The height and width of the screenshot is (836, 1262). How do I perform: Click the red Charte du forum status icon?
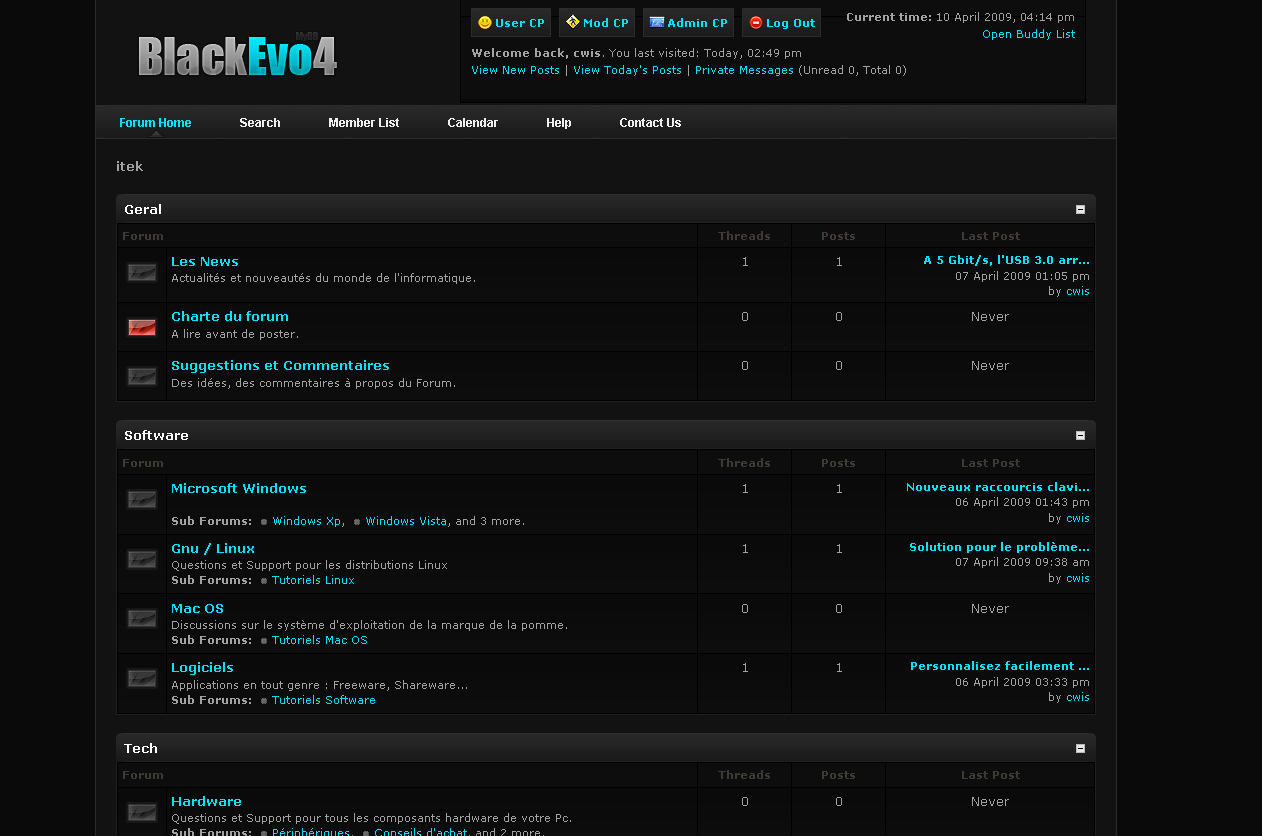(142, 327)
